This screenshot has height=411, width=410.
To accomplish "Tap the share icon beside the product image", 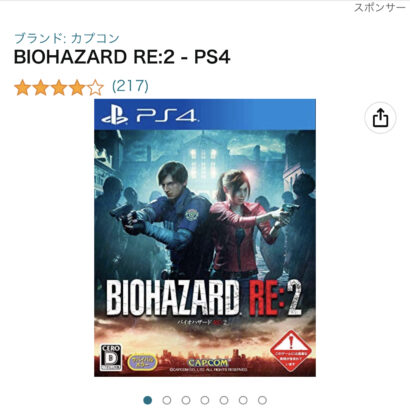I will pyautogui.click(x=381, y=118).
